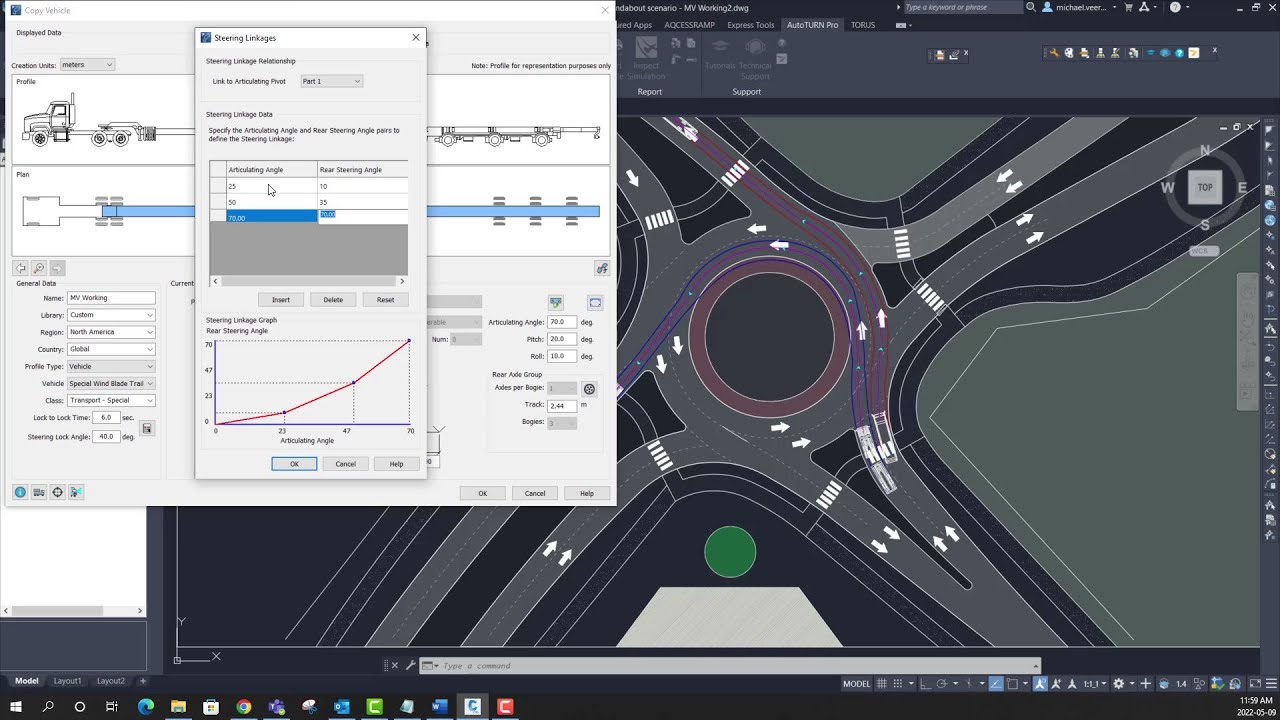Click the TOP face of the ViewCube
The width and height of the screenshot is (1280, 720).
[x=1205, y=187]
